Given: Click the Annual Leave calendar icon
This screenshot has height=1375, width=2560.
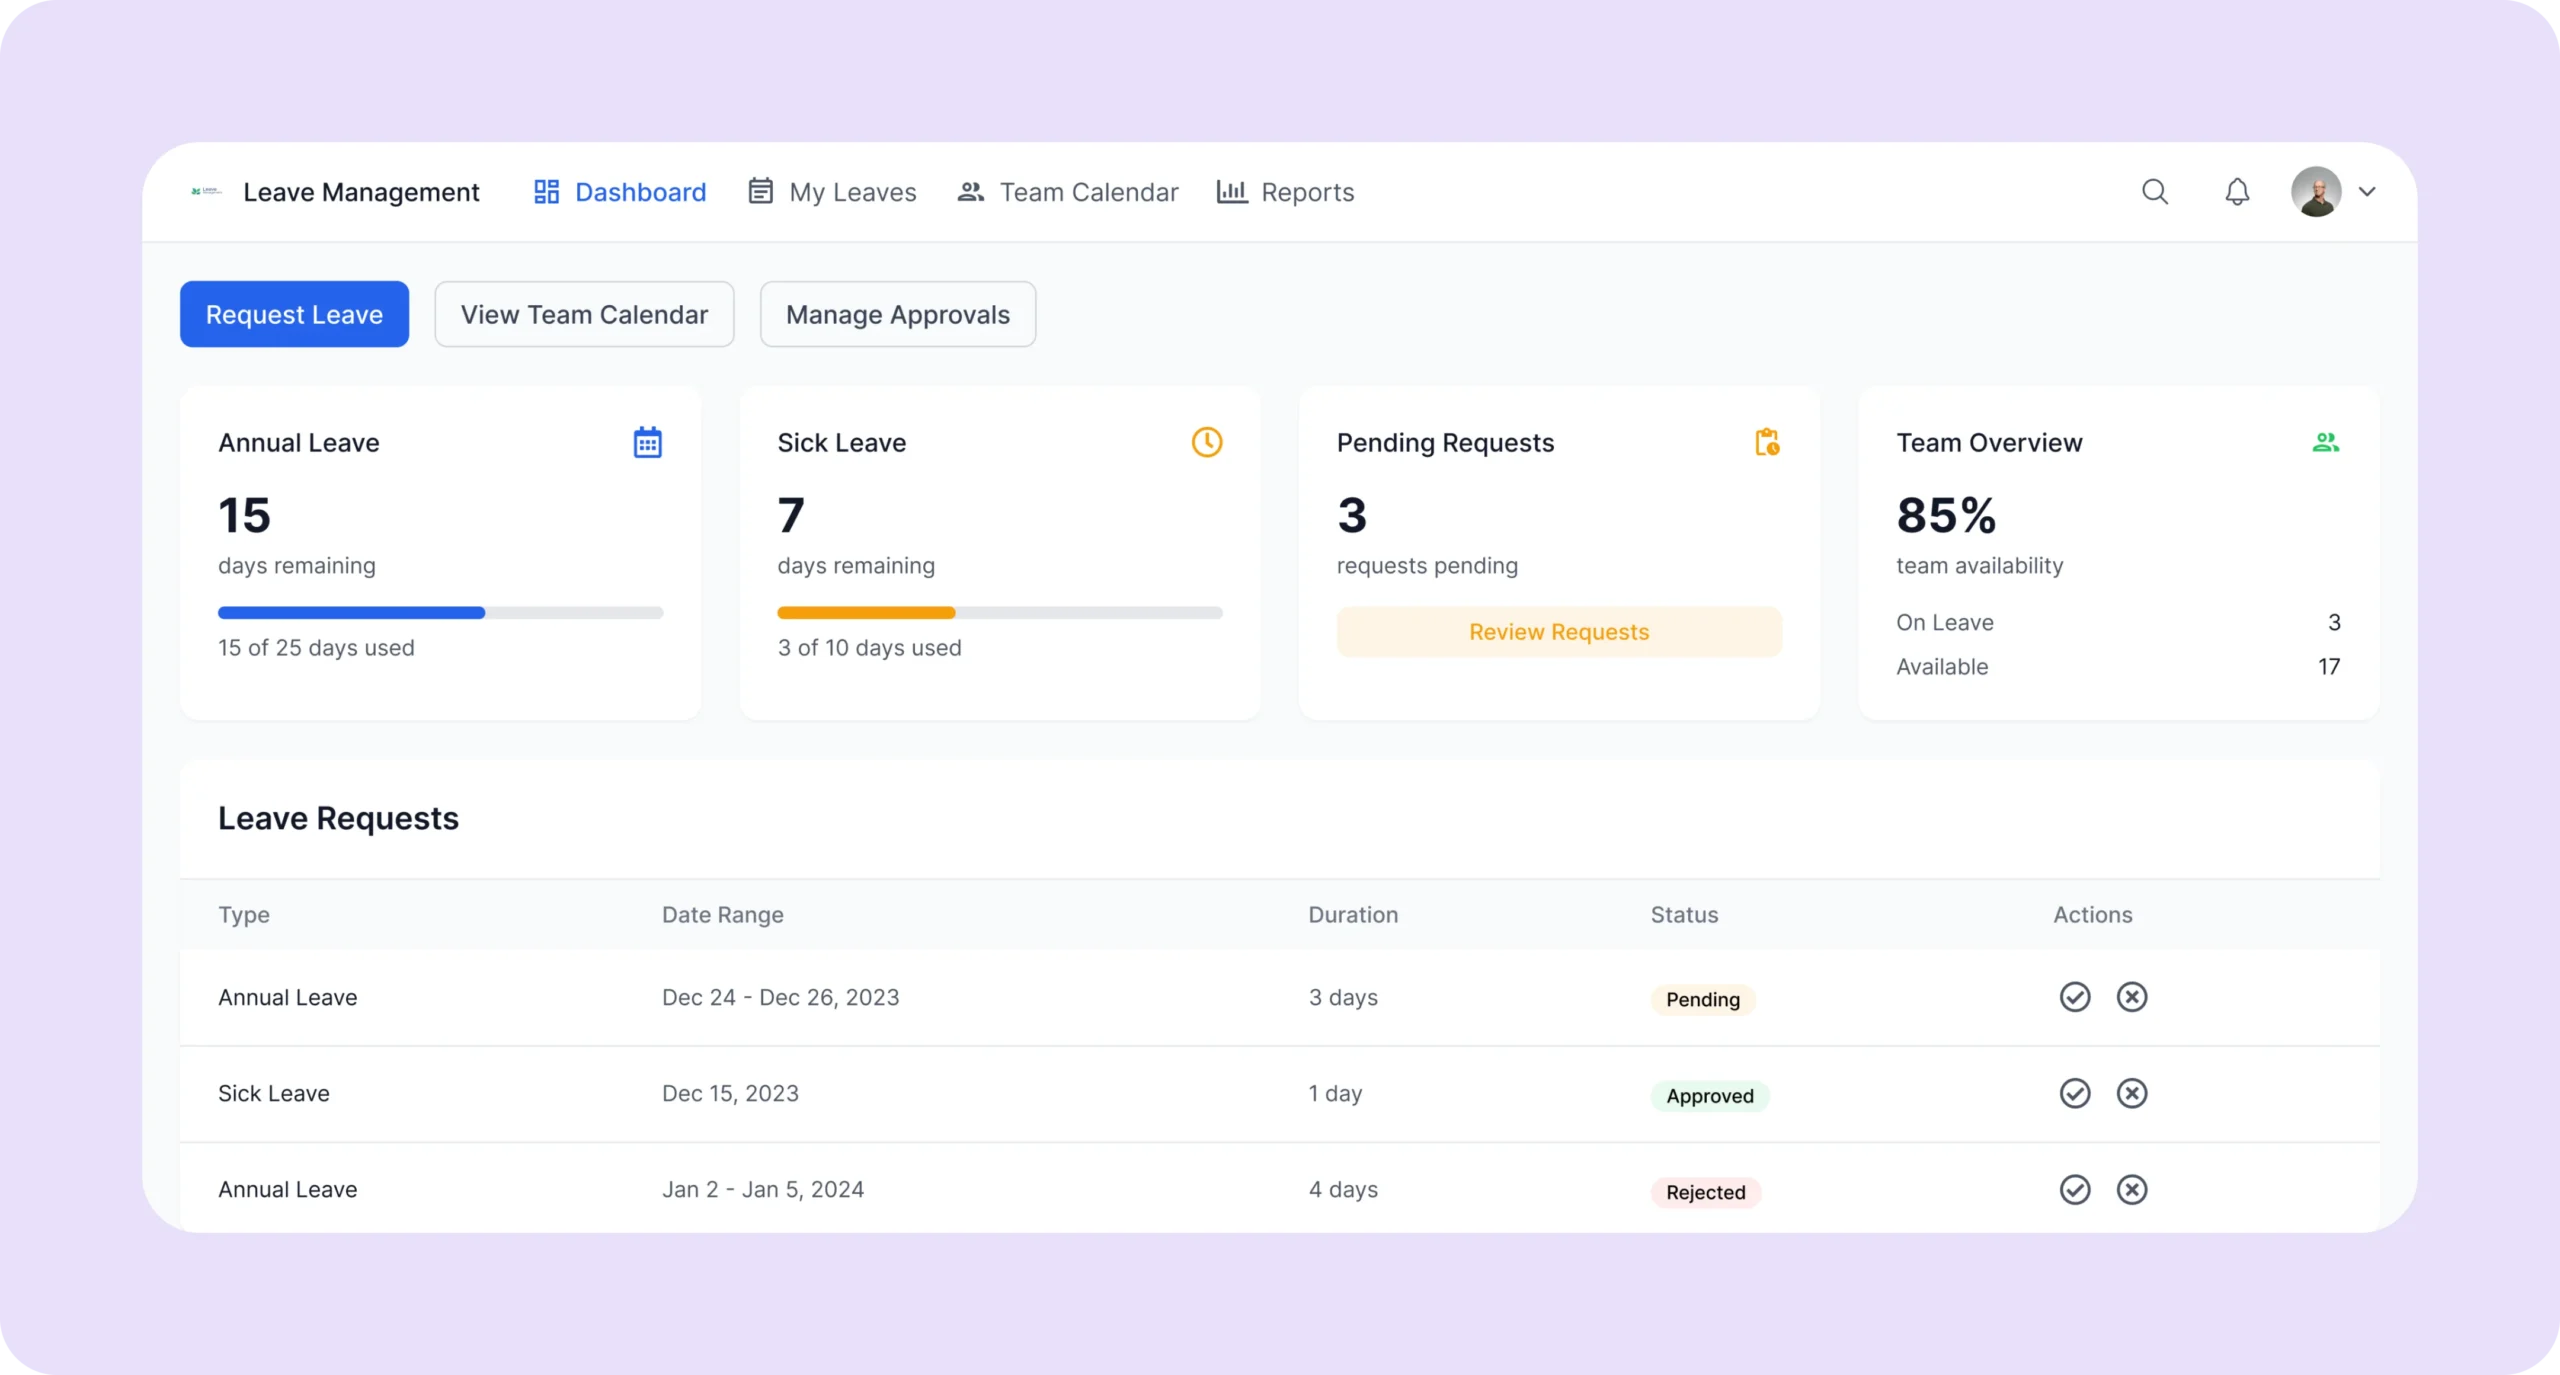Looking at the screenshot, I should coord(647,442).
